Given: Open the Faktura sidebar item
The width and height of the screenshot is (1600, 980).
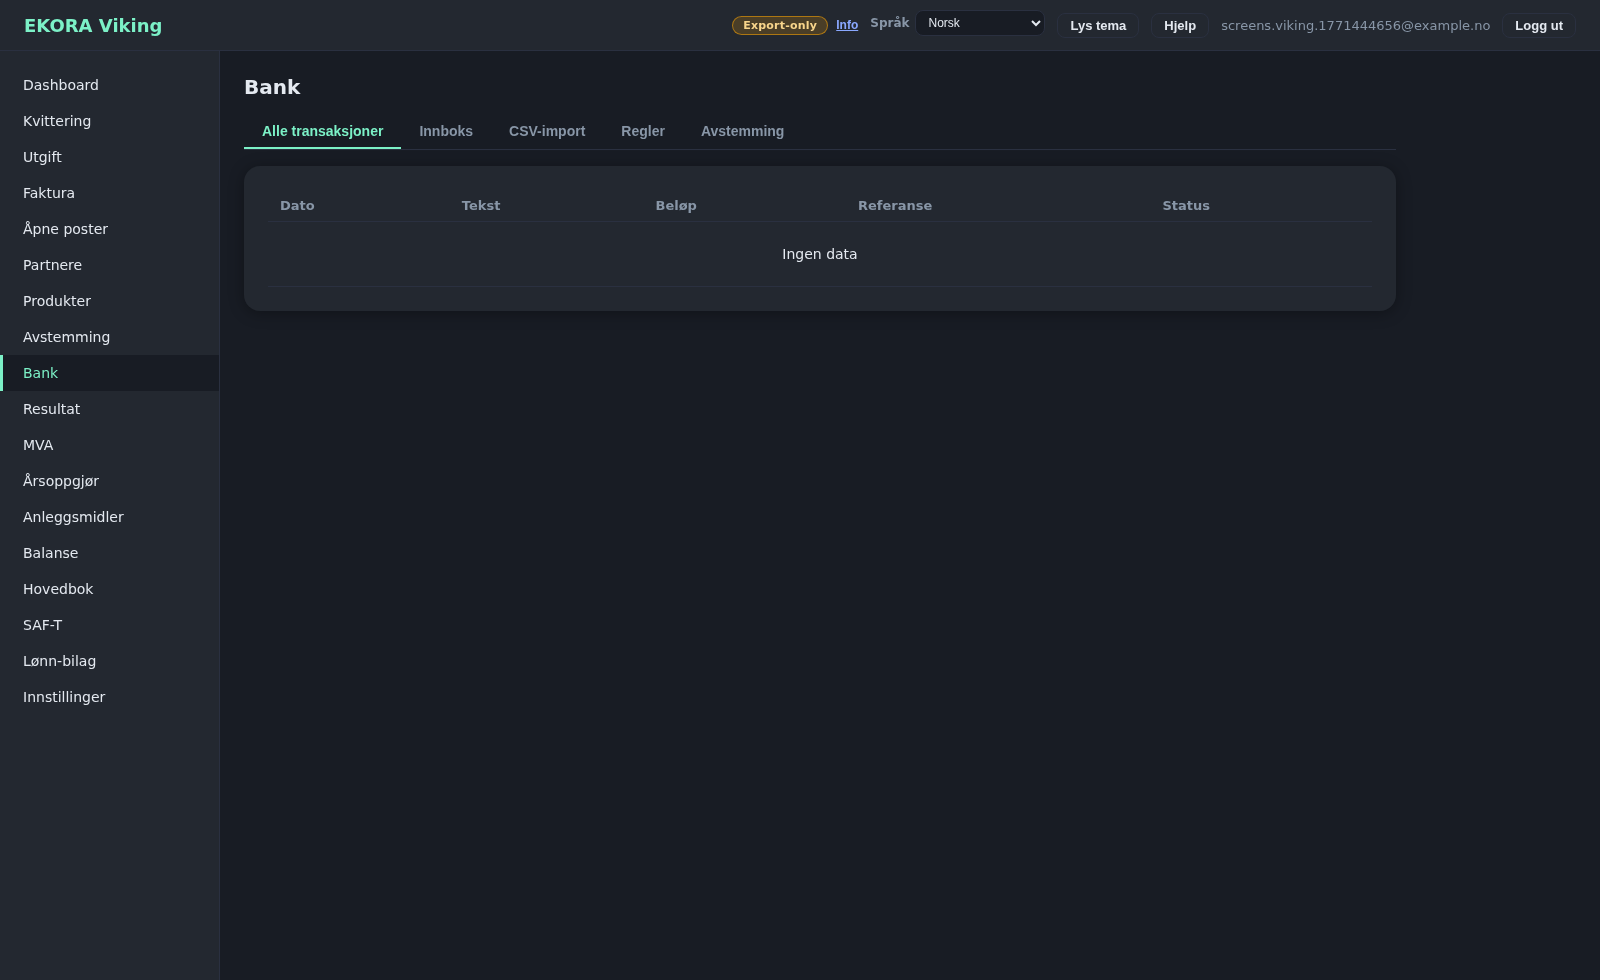Looking at the screenshot, I should [49, 193].
